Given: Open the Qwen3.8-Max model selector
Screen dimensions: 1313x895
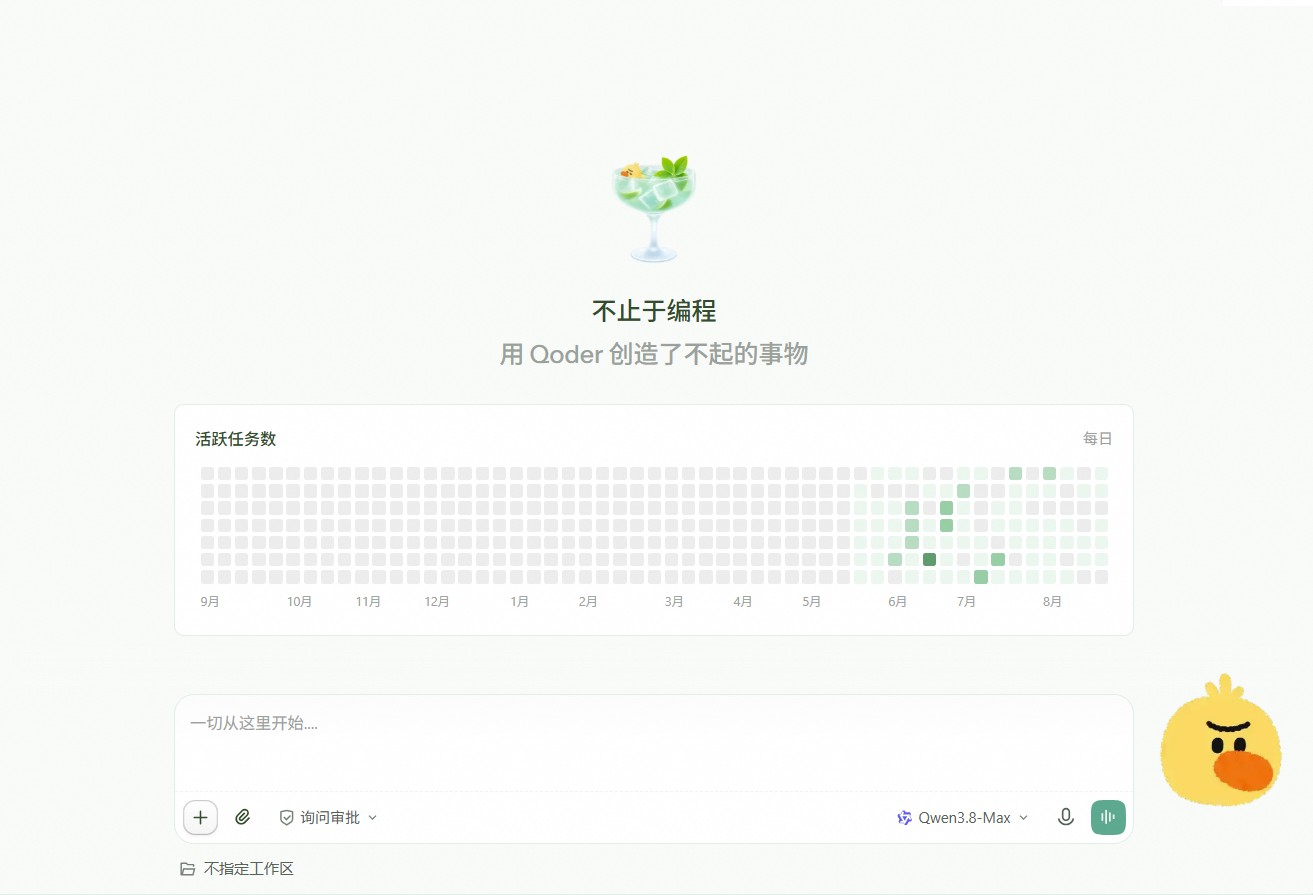Looking at the screenshot, I should click(x=962, y=817).
